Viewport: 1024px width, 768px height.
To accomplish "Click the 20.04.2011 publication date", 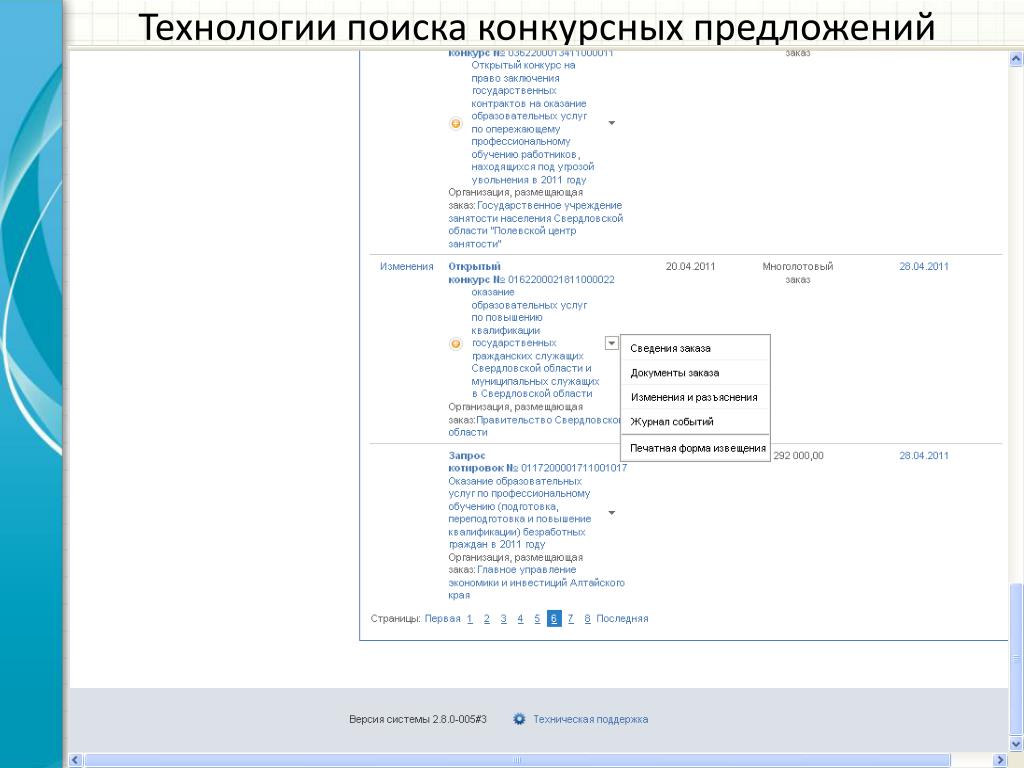I will click(690, 266).
